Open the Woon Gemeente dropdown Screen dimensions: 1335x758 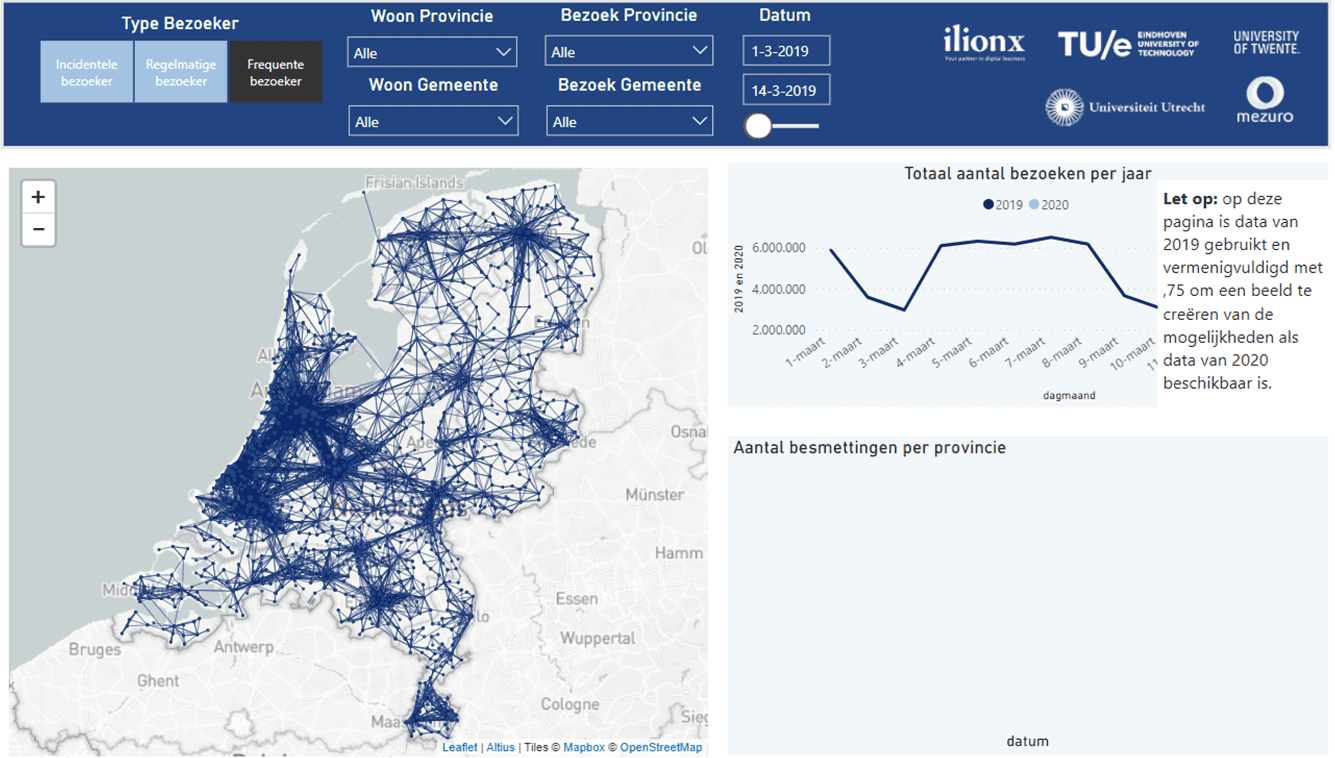[x=432, y=121]
